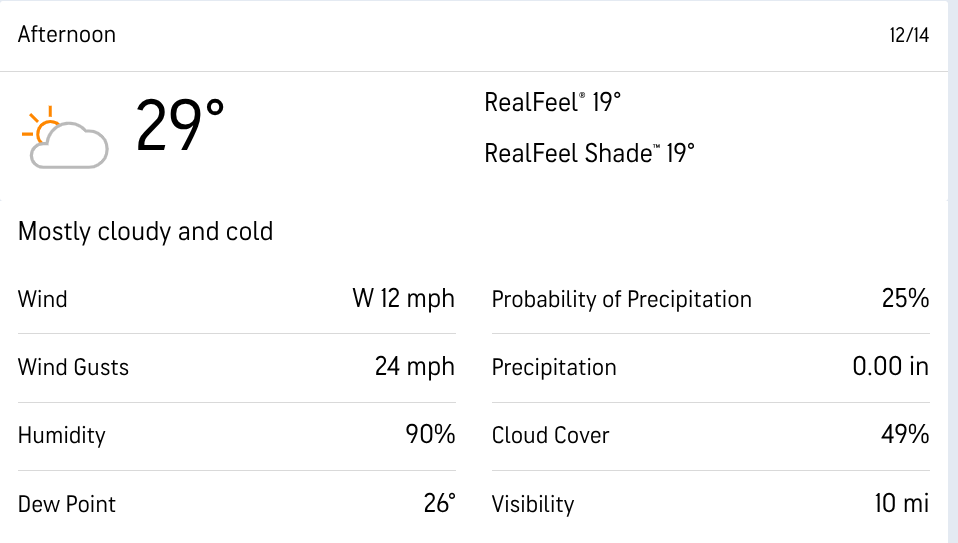This screenshot has width=958, height=543.
Task: Click the 24 mph gusts value
Action: tap(414, 366)
